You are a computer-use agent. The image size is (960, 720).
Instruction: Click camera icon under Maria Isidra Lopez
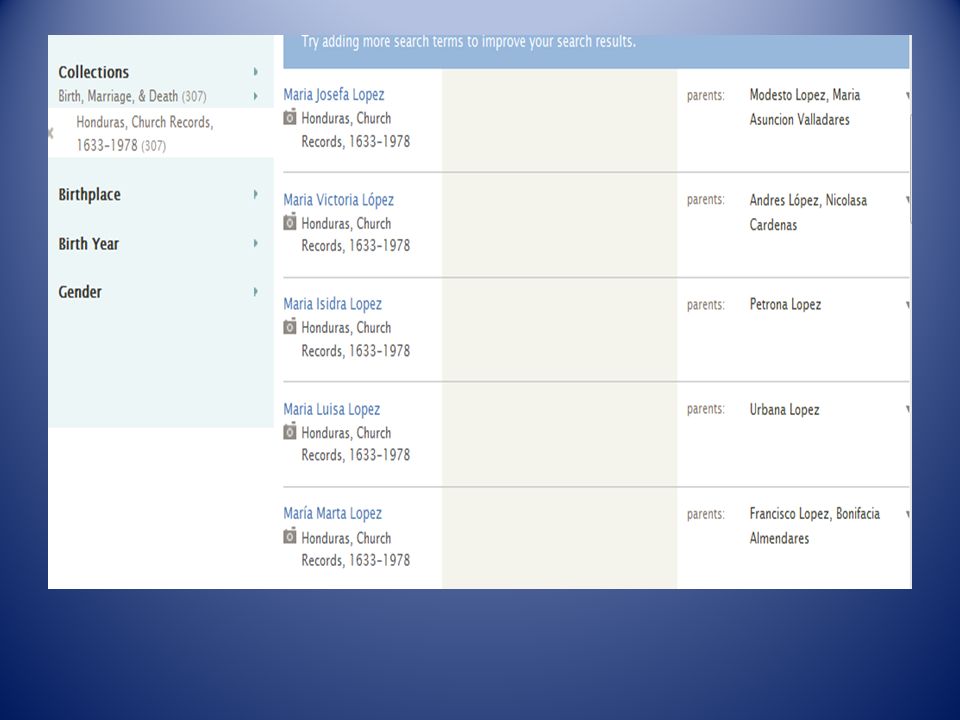(x=290, y=326)
